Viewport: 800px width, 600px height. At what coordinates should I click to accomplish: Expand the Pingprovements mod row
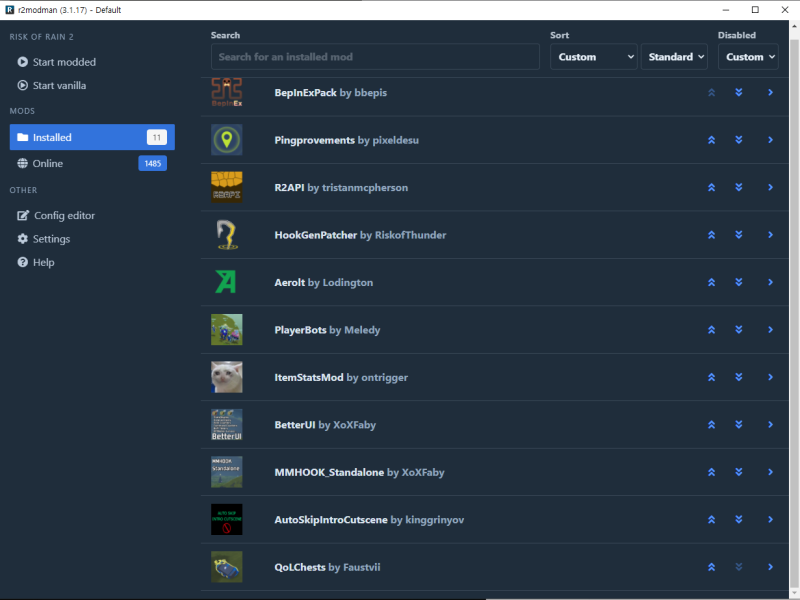770,140
